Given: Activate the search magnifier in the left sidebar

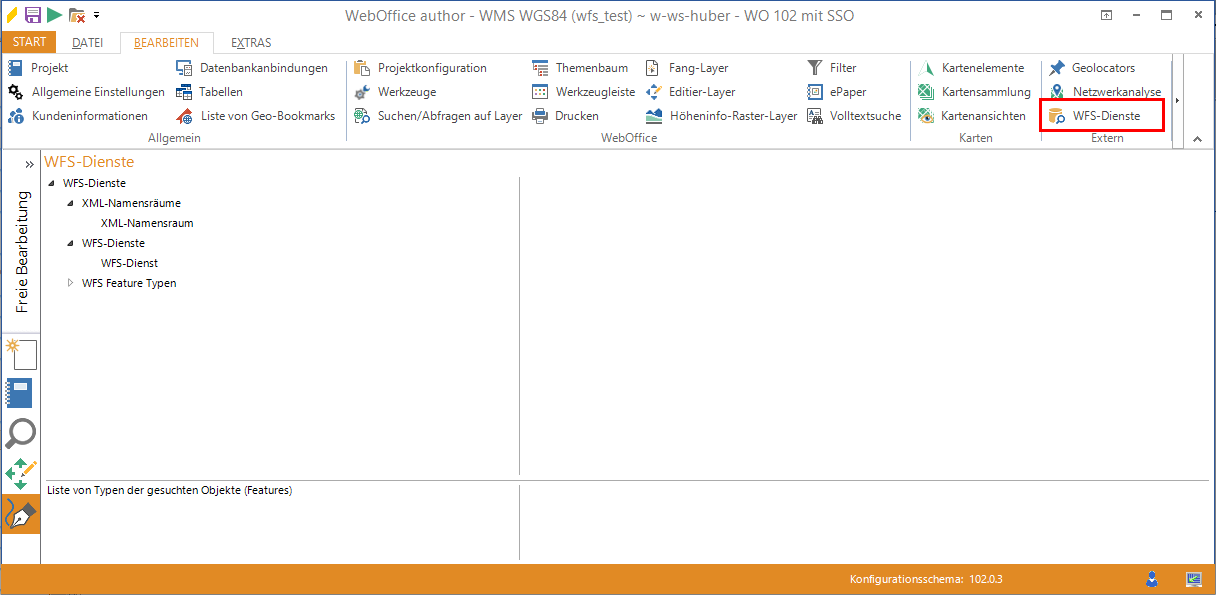Looking at the screenshot, I should pyautogui.click(x=21, y=433).
